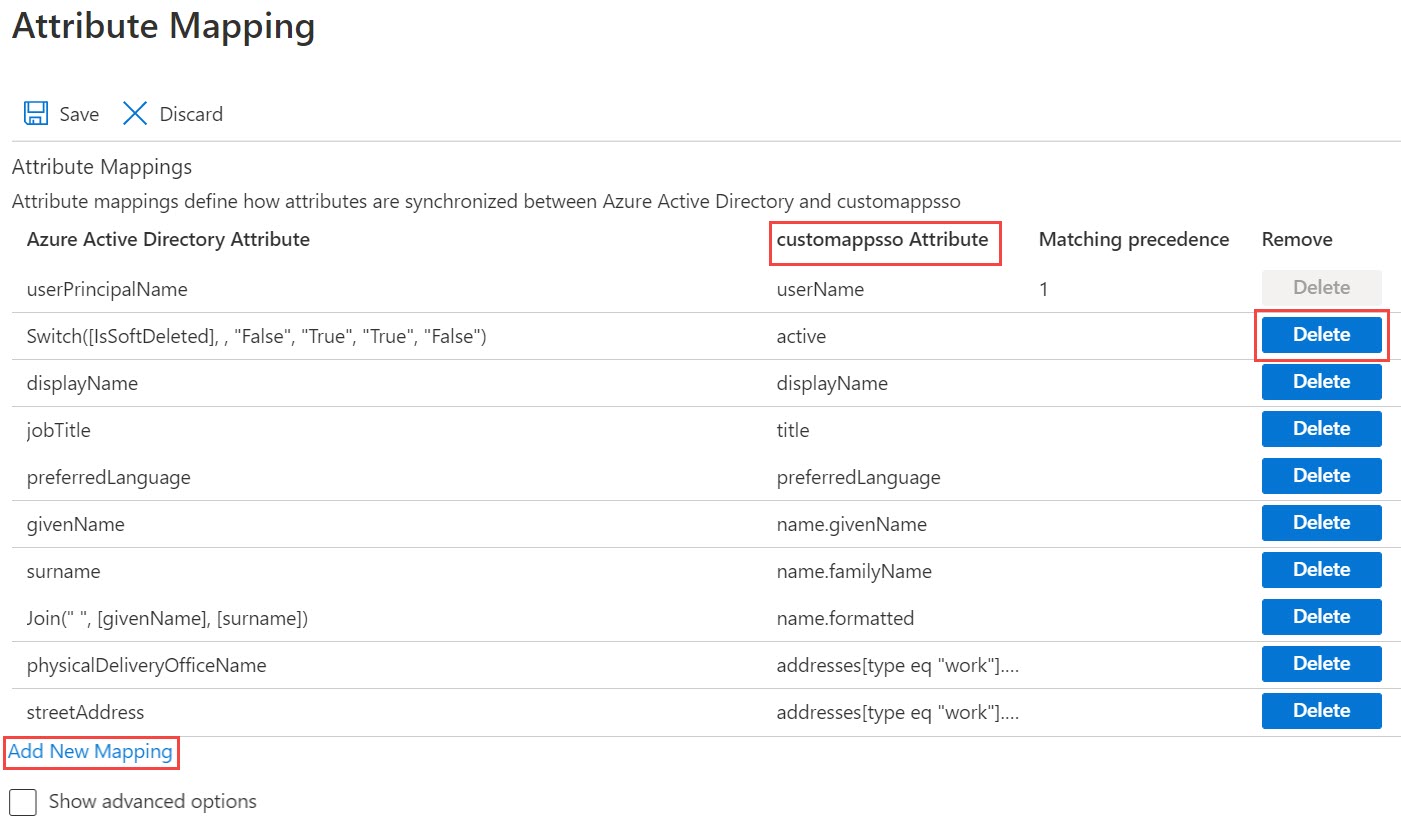Click Azure Active Directory Attribute column header
1401x823 pixels.
pos(168,240)
